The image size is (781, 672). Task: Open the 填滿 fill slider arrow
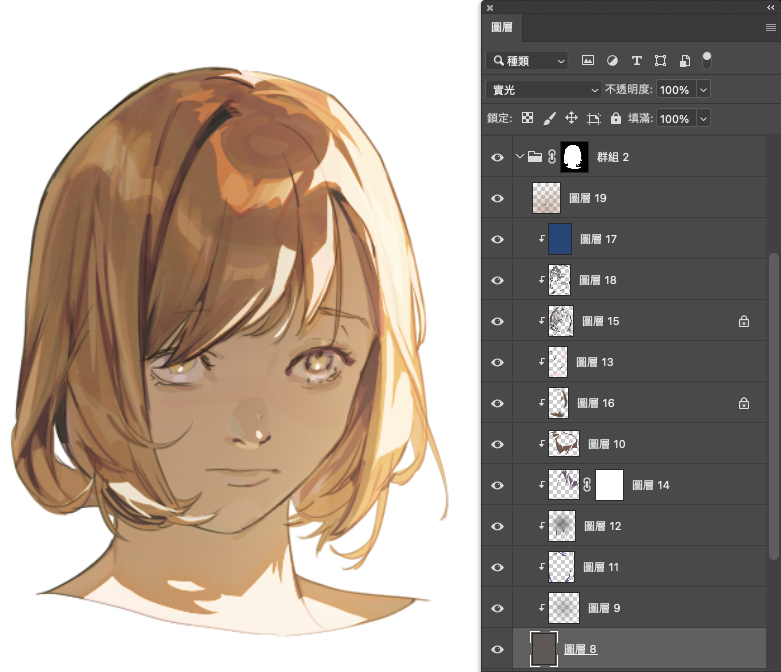pyautogui.click(x=703, y=119)
